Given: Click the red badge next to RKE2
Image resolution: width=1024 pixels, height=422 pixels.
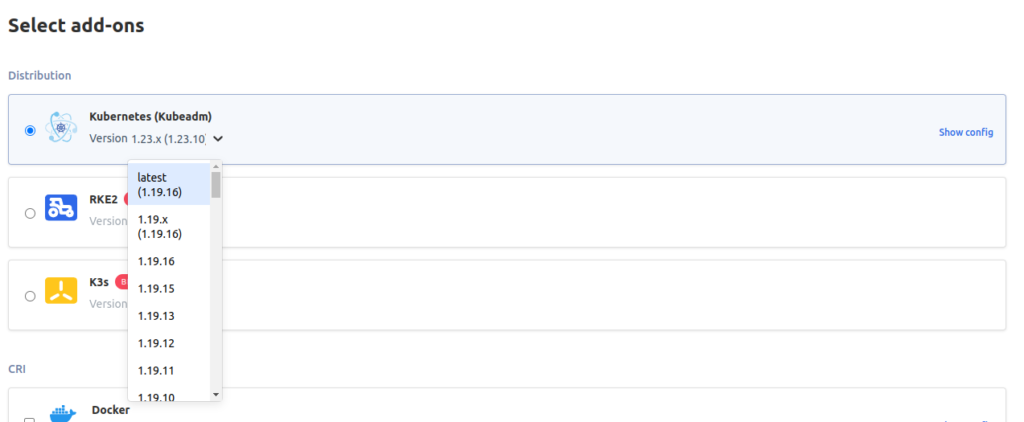Looking at the screenshot, I should click(x=126, y=199).
